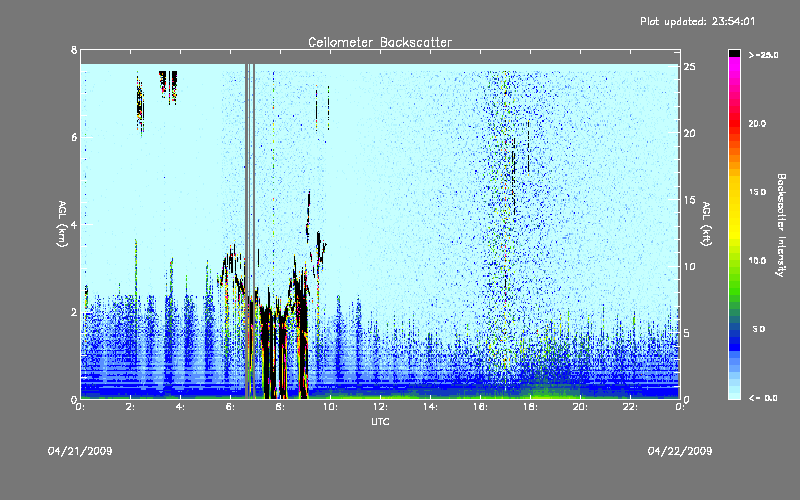Click the 'Plot updated: 23:54:01' timestamp
Screen dimensions: 800x500
[697, 21]
